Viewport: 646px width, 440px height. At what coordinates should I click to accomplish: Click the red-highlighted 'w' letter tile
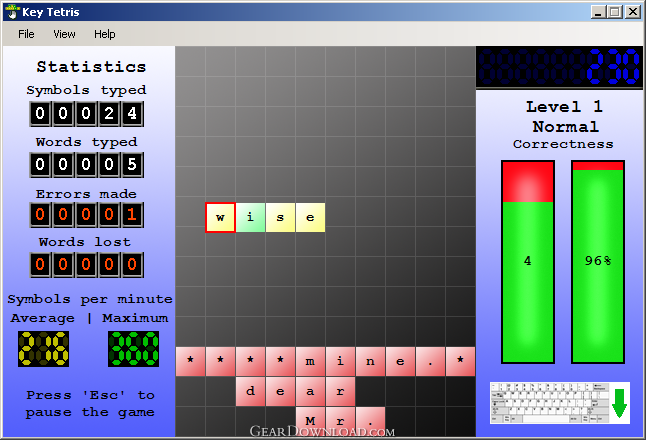(220, 217)
